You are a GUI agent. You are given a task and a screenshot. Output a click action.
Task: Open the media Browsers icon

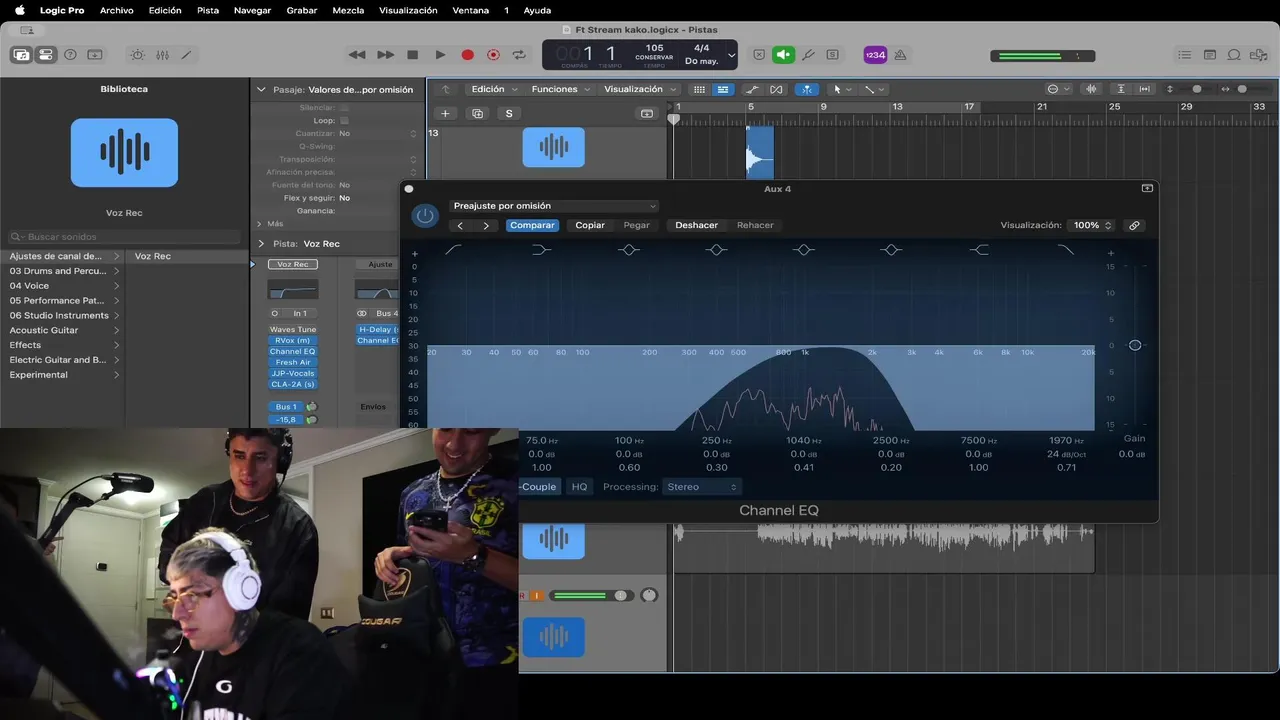[x=1258, y=55]
